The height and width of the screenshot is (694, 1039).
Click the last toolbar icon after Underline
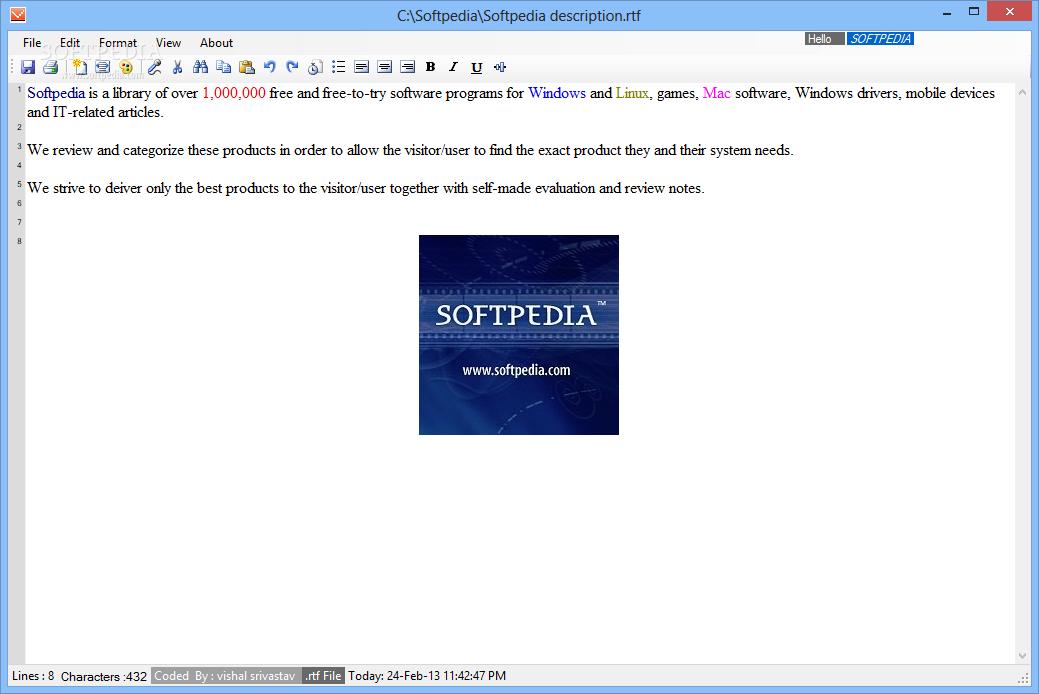[x=500, y=67]
